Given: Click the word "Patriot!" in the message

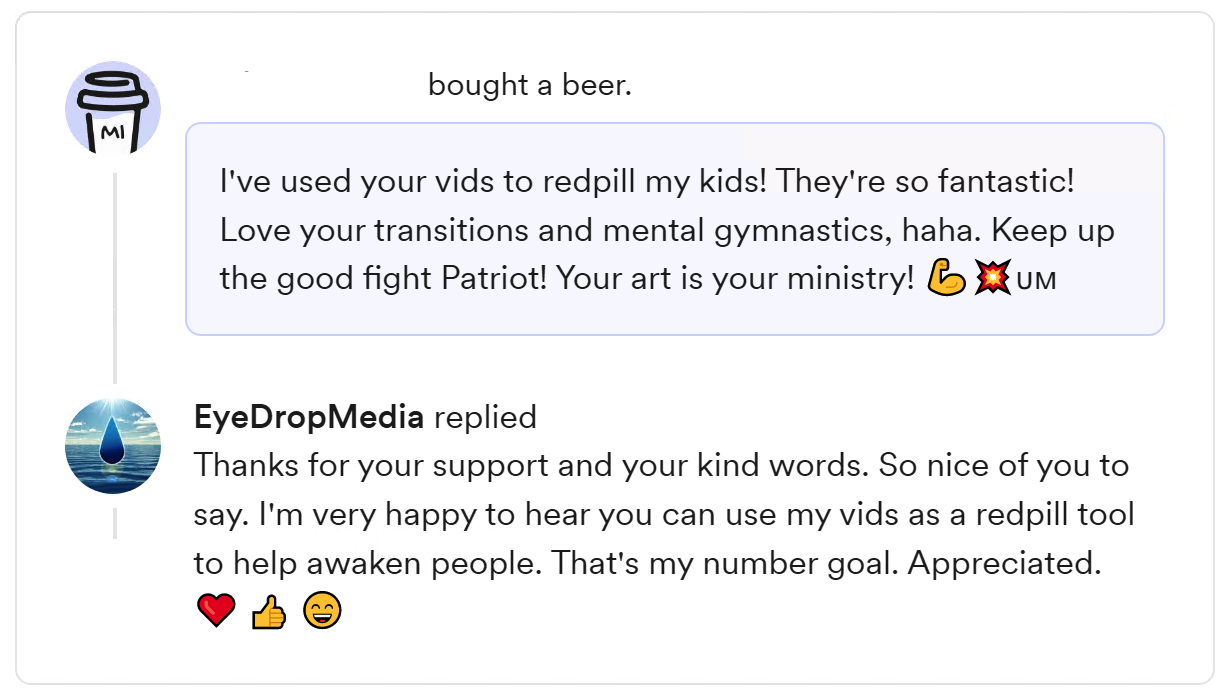Looking at the screenshot, I should (x=495, y=279).
